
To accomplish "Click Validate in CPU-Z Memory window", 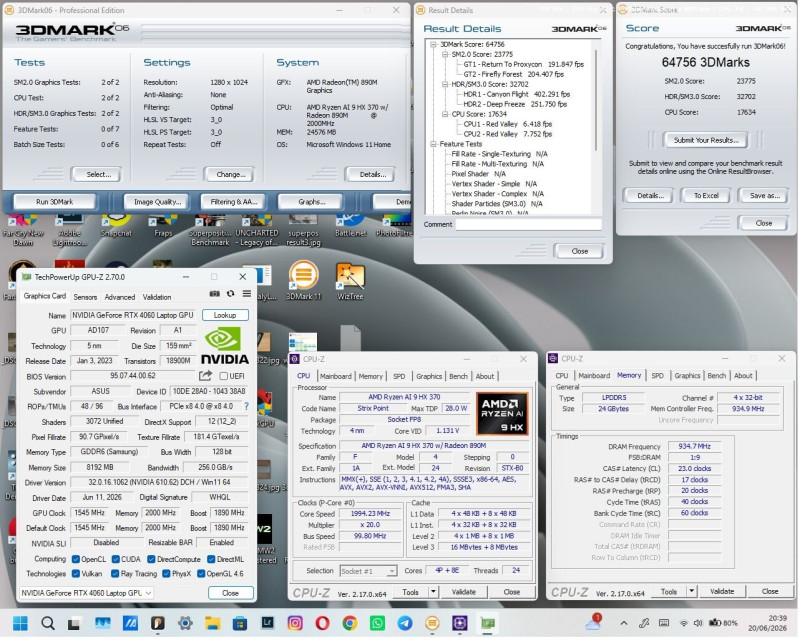I will [x=722, y=593].
